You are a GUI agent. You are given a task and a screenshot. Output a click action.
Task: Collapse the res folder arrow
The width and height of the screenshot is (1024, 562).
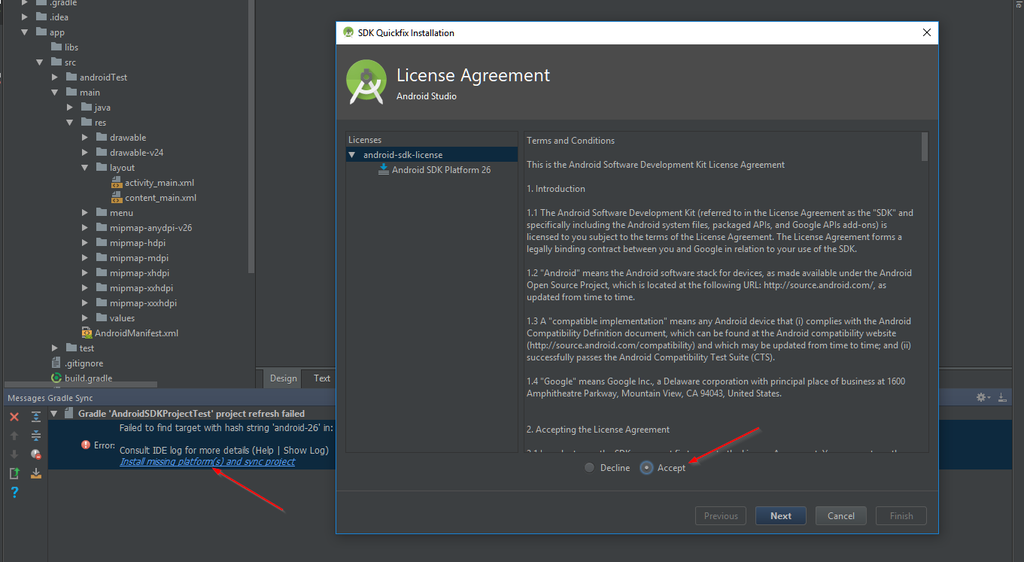(70, 122)
